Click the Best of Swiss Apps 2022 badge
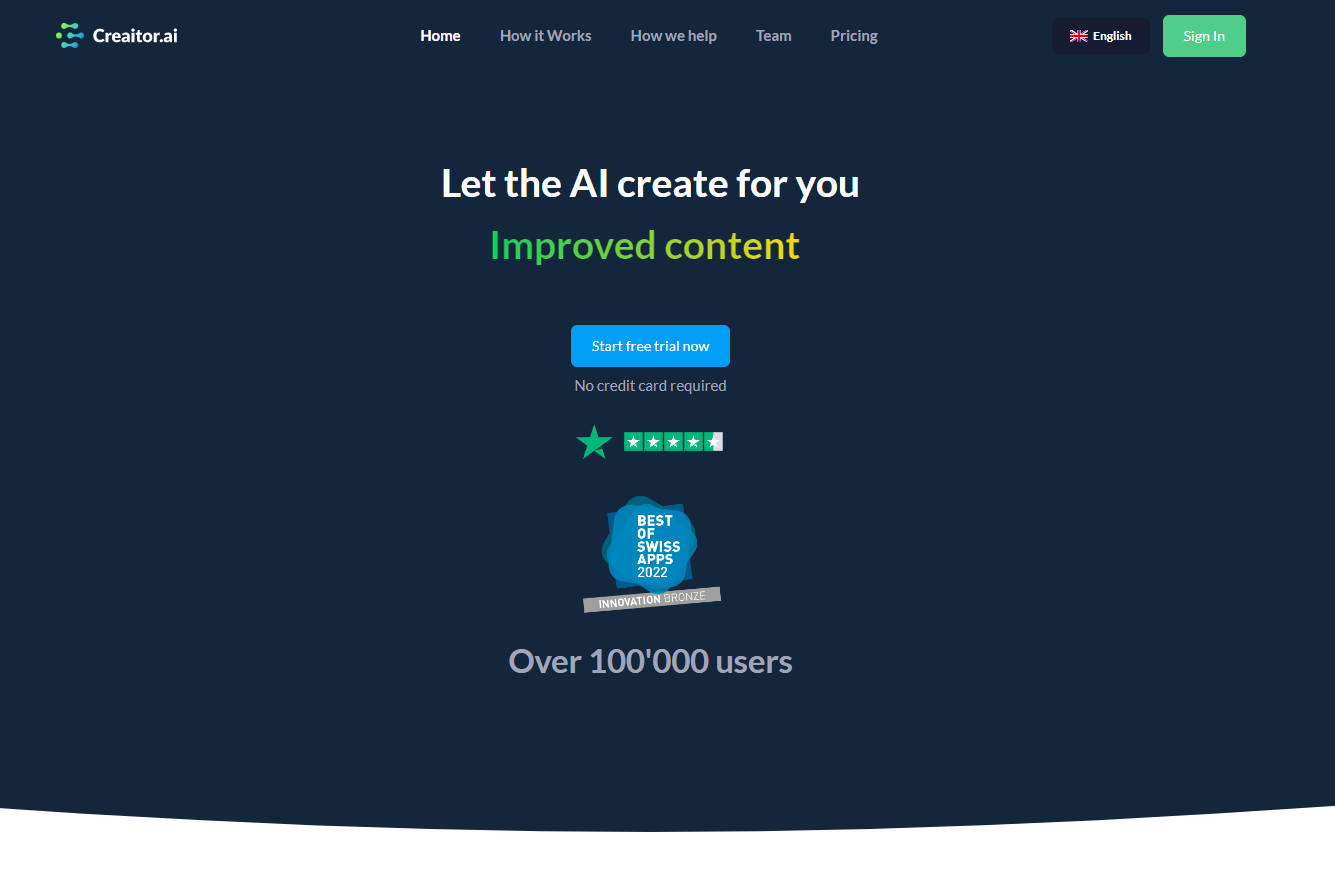The width and height of the screenshot is (1335, 879). (x=650, y=545)
